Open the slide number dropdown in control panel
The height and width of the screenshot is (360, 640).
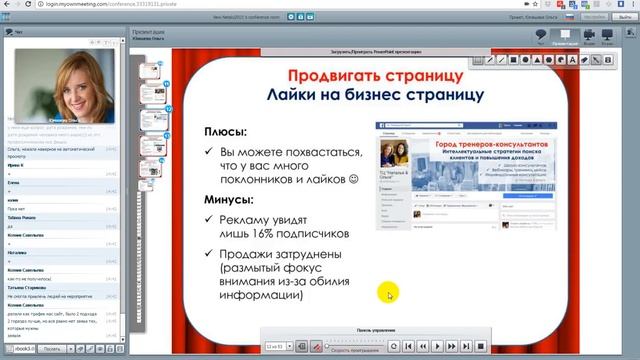point(289,347)
